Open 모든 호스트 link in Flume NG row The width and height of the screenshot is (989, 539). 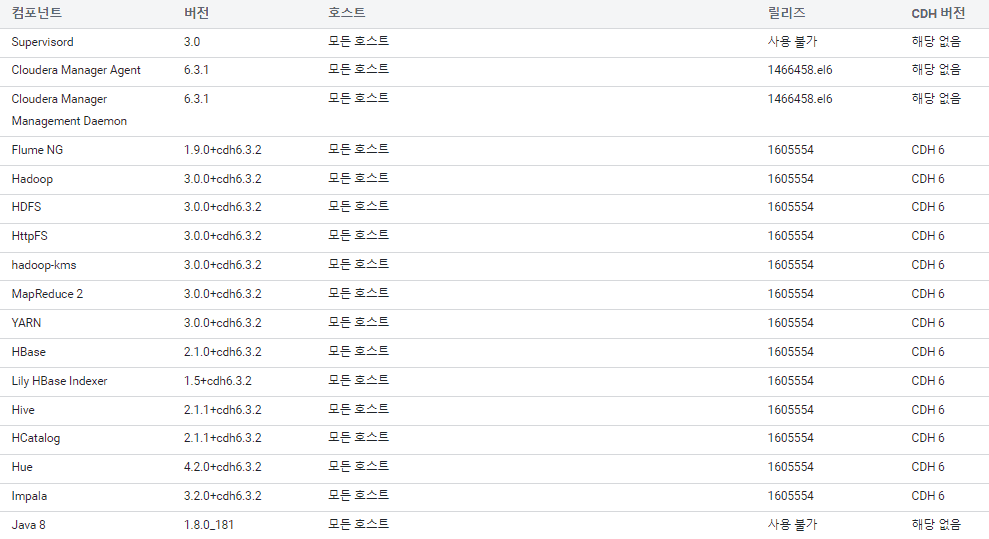point(358,149)
